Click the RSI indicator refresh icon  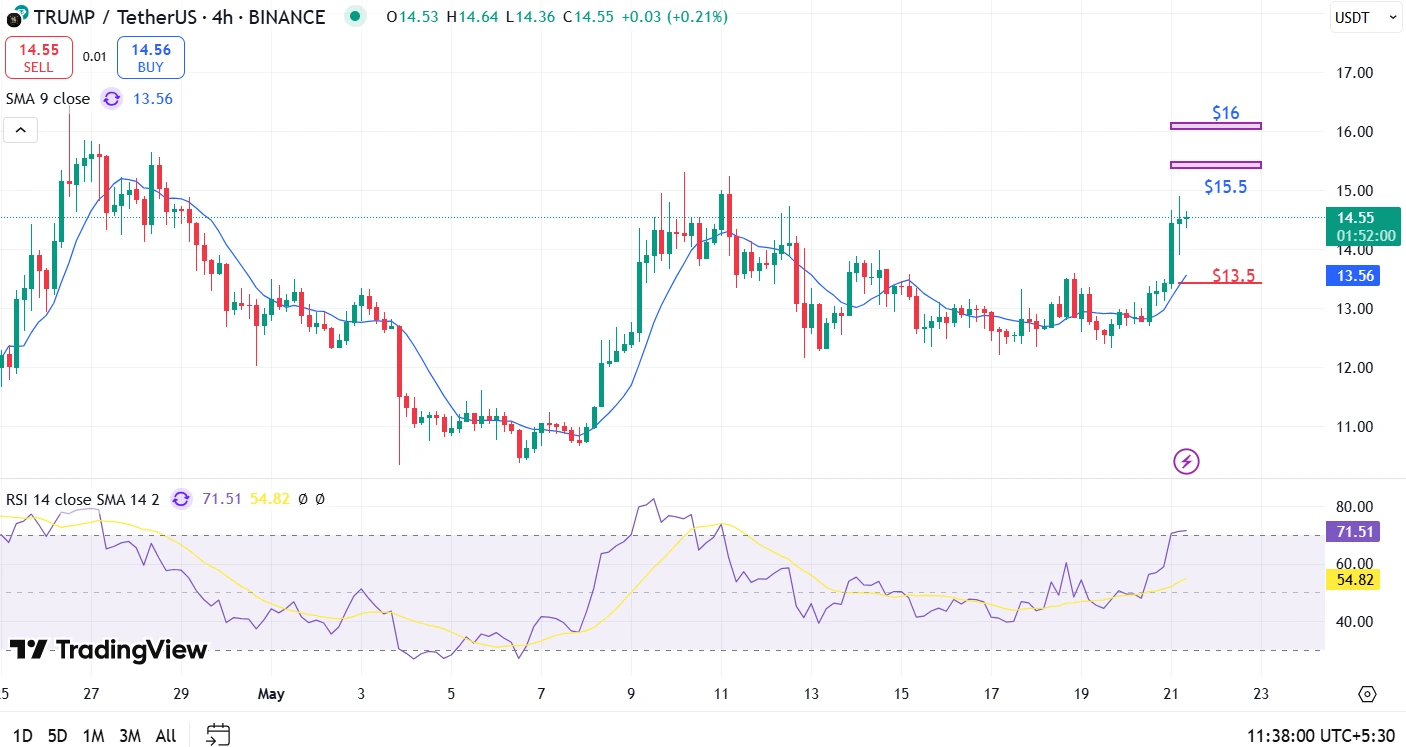pyautogui.click(x=181, y=499)
